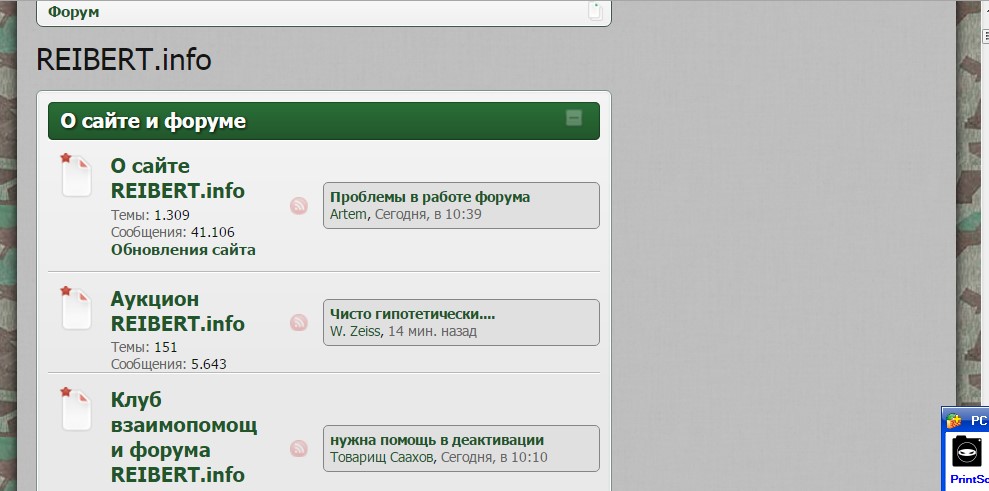Click the page icon in the Форум bar
This screenshot has width=989, height=491.
tap(596, 11)
